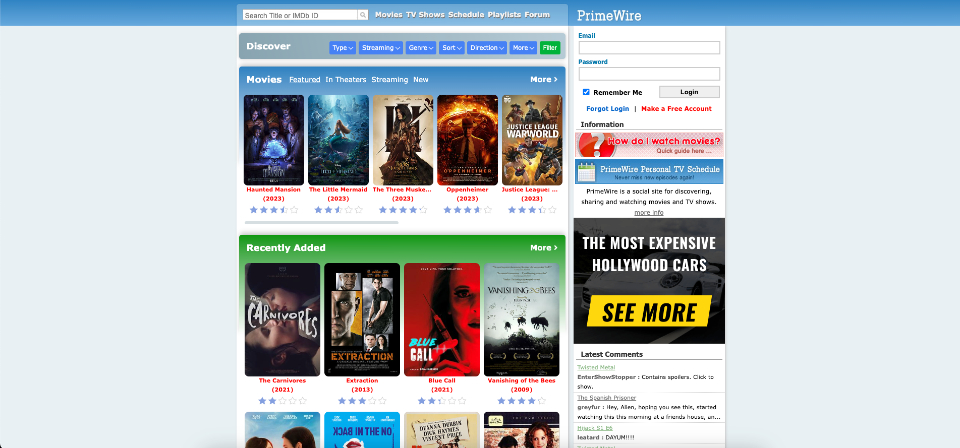Screen dimensions: 960x448
Task: Rate Haunted Mansion using its stars
Action: 274,210
